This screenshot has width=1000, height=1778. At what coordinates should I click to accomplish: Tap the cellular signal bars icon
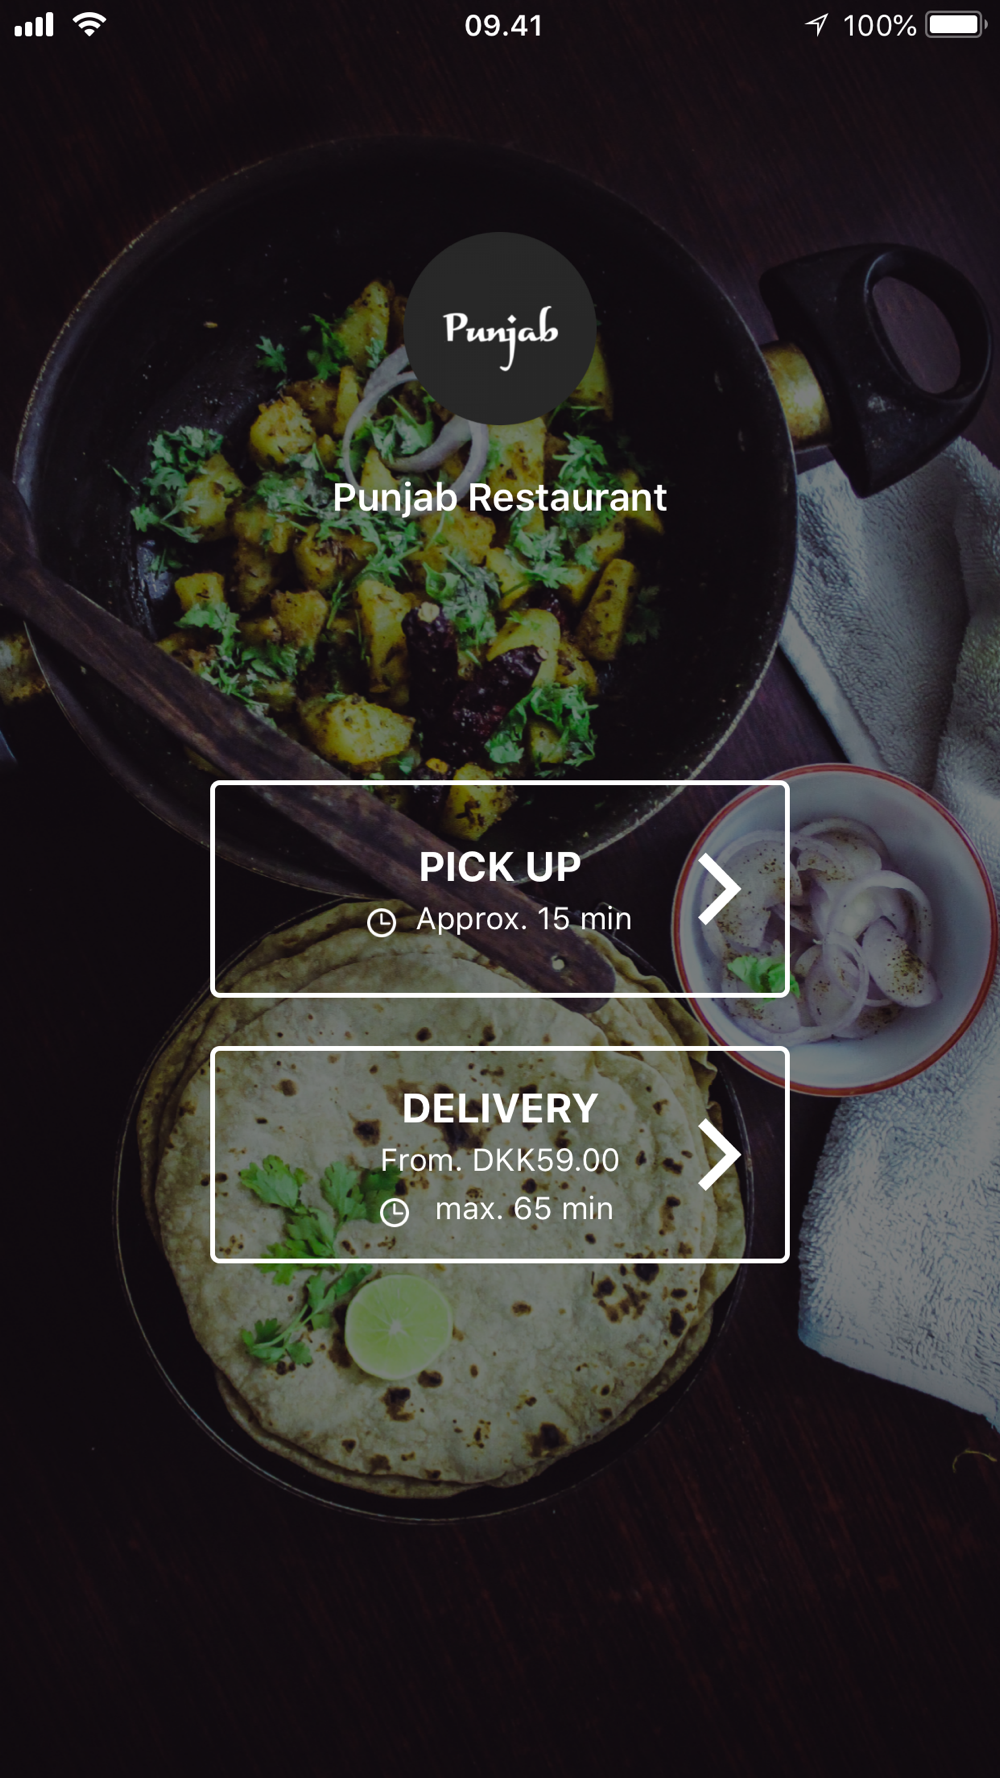(34, 25)
